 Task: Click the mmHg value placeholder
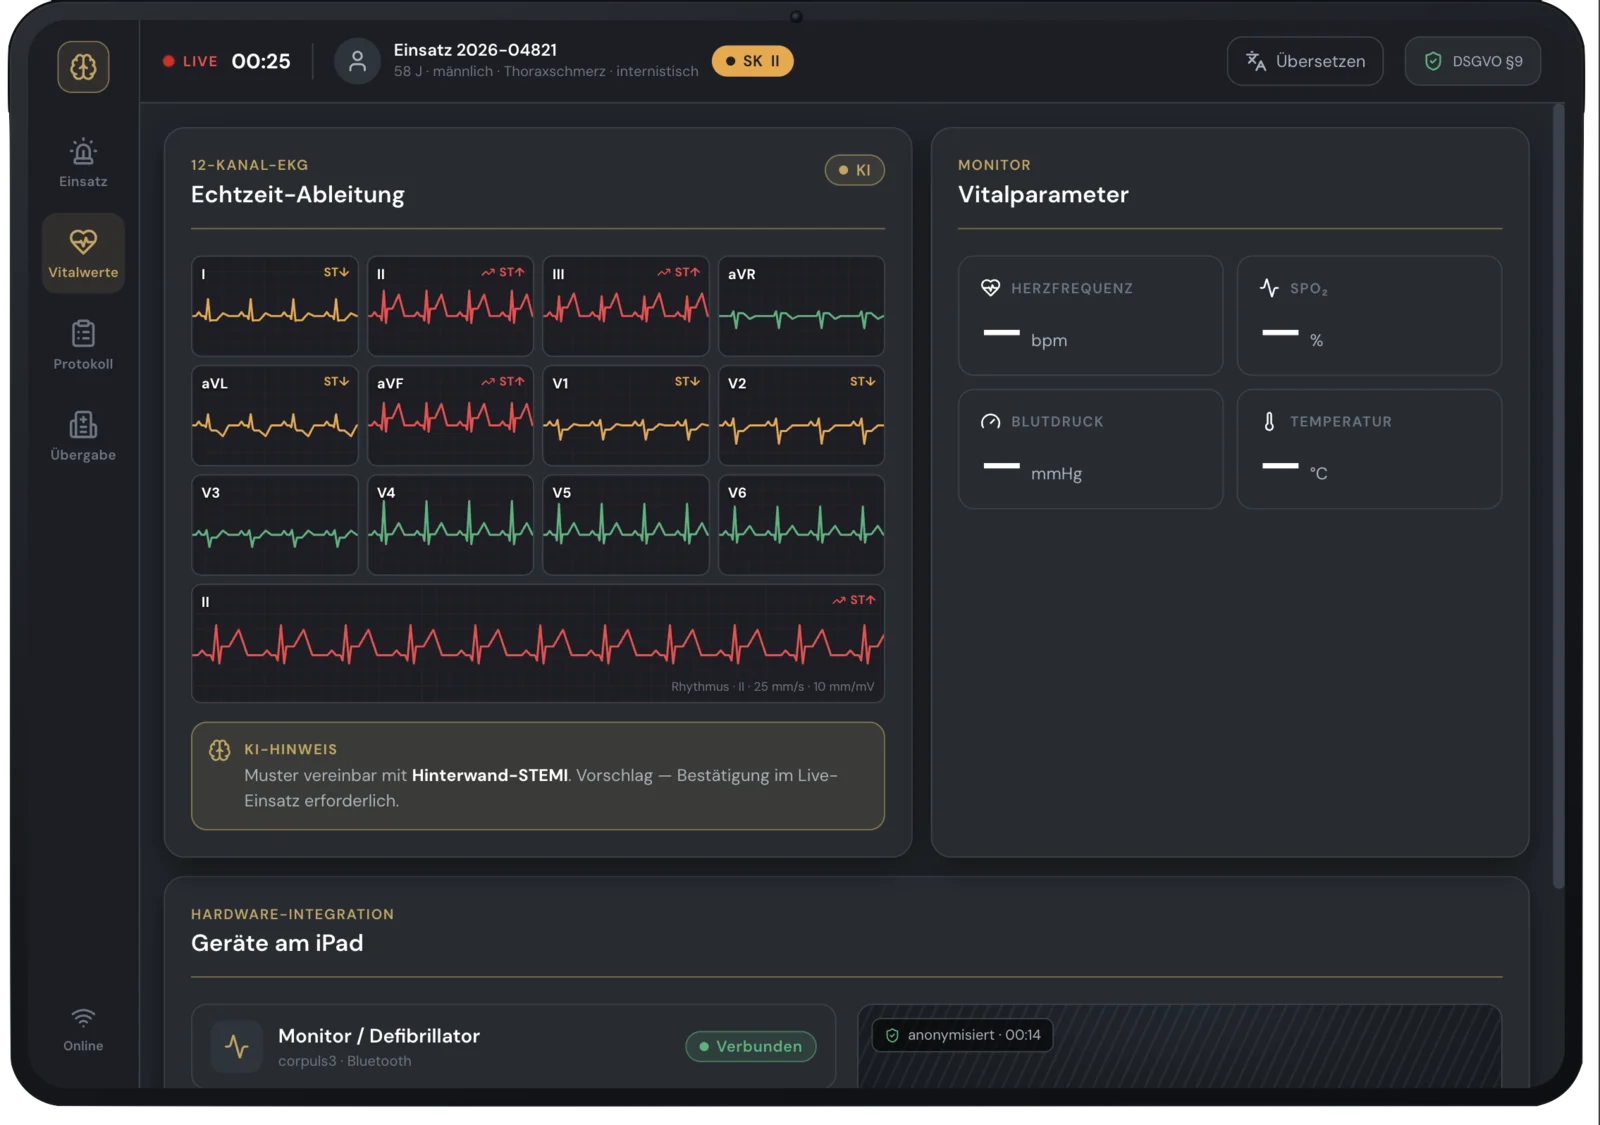click(x=1001, y=465)
